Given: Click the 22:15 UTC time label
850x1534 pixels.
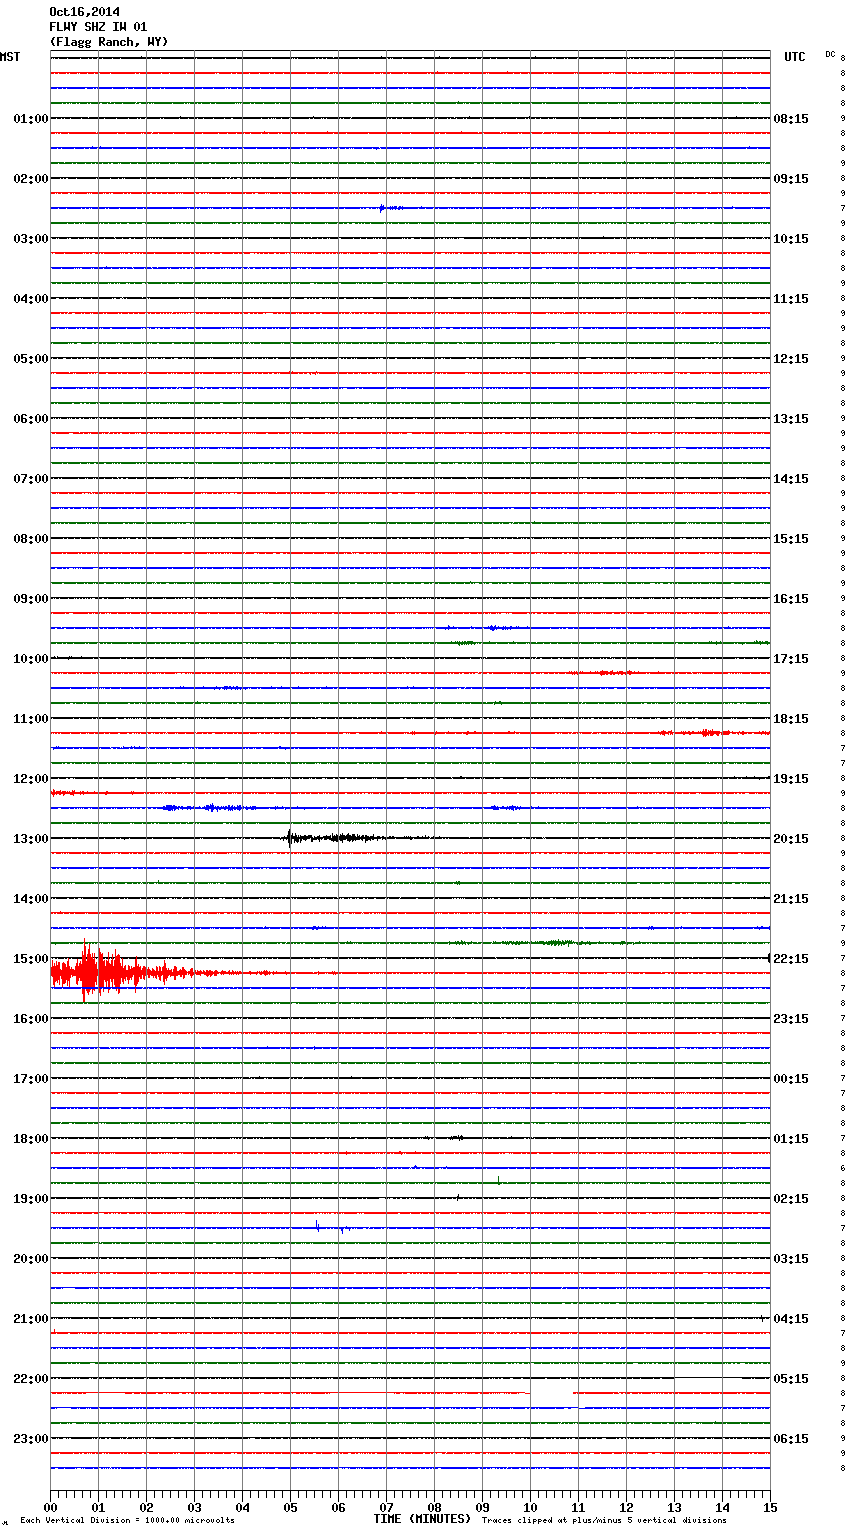Looking at the screenshot, I should click(x=791, y=959).
